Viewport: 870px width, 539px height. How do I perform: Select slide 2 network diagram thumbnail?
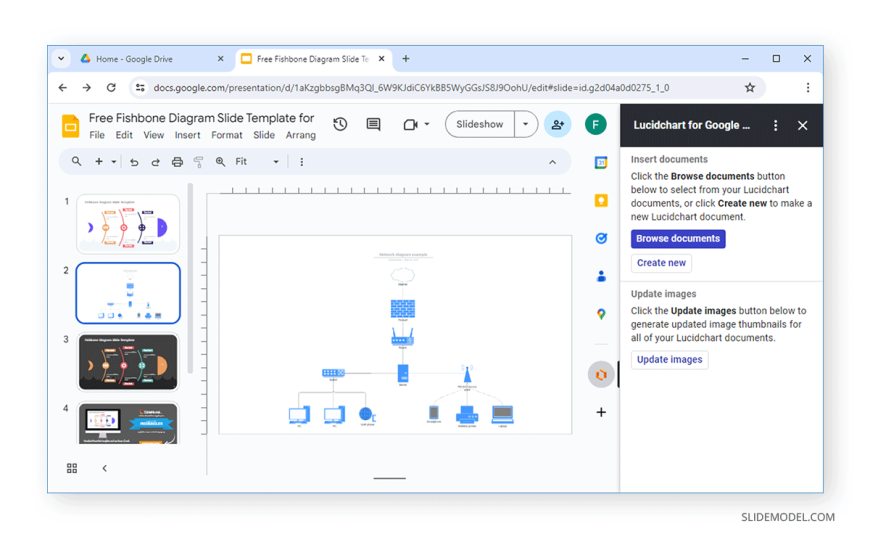coord(128,293)
